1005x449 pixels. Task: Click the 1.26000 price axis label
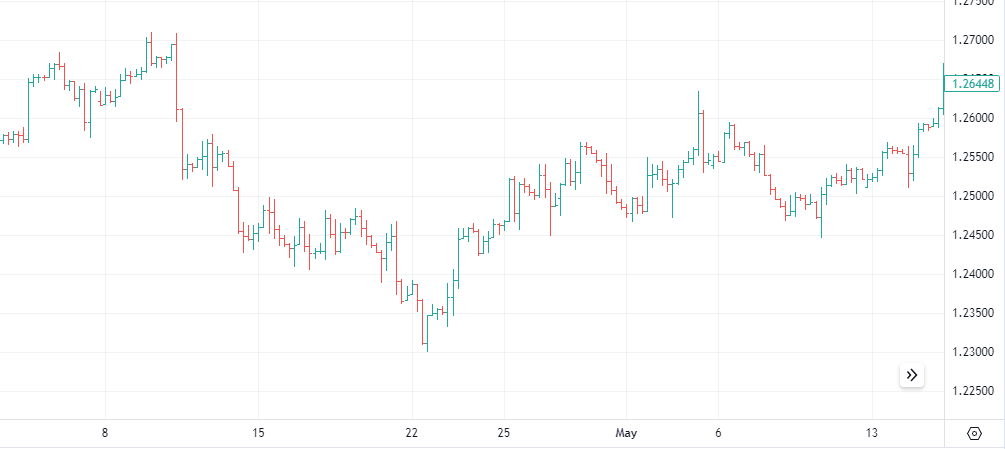[x=973, y=118]
